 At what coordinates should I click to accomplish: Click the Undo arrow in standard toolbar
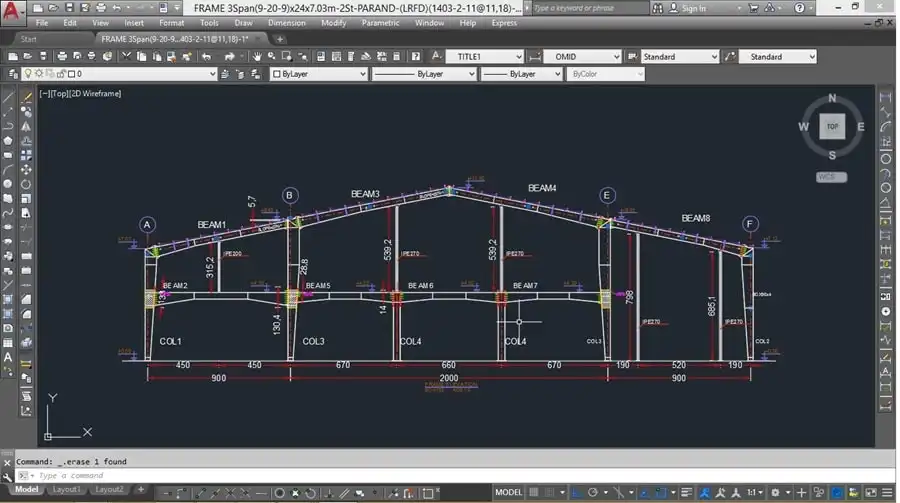tap(206, 56)
